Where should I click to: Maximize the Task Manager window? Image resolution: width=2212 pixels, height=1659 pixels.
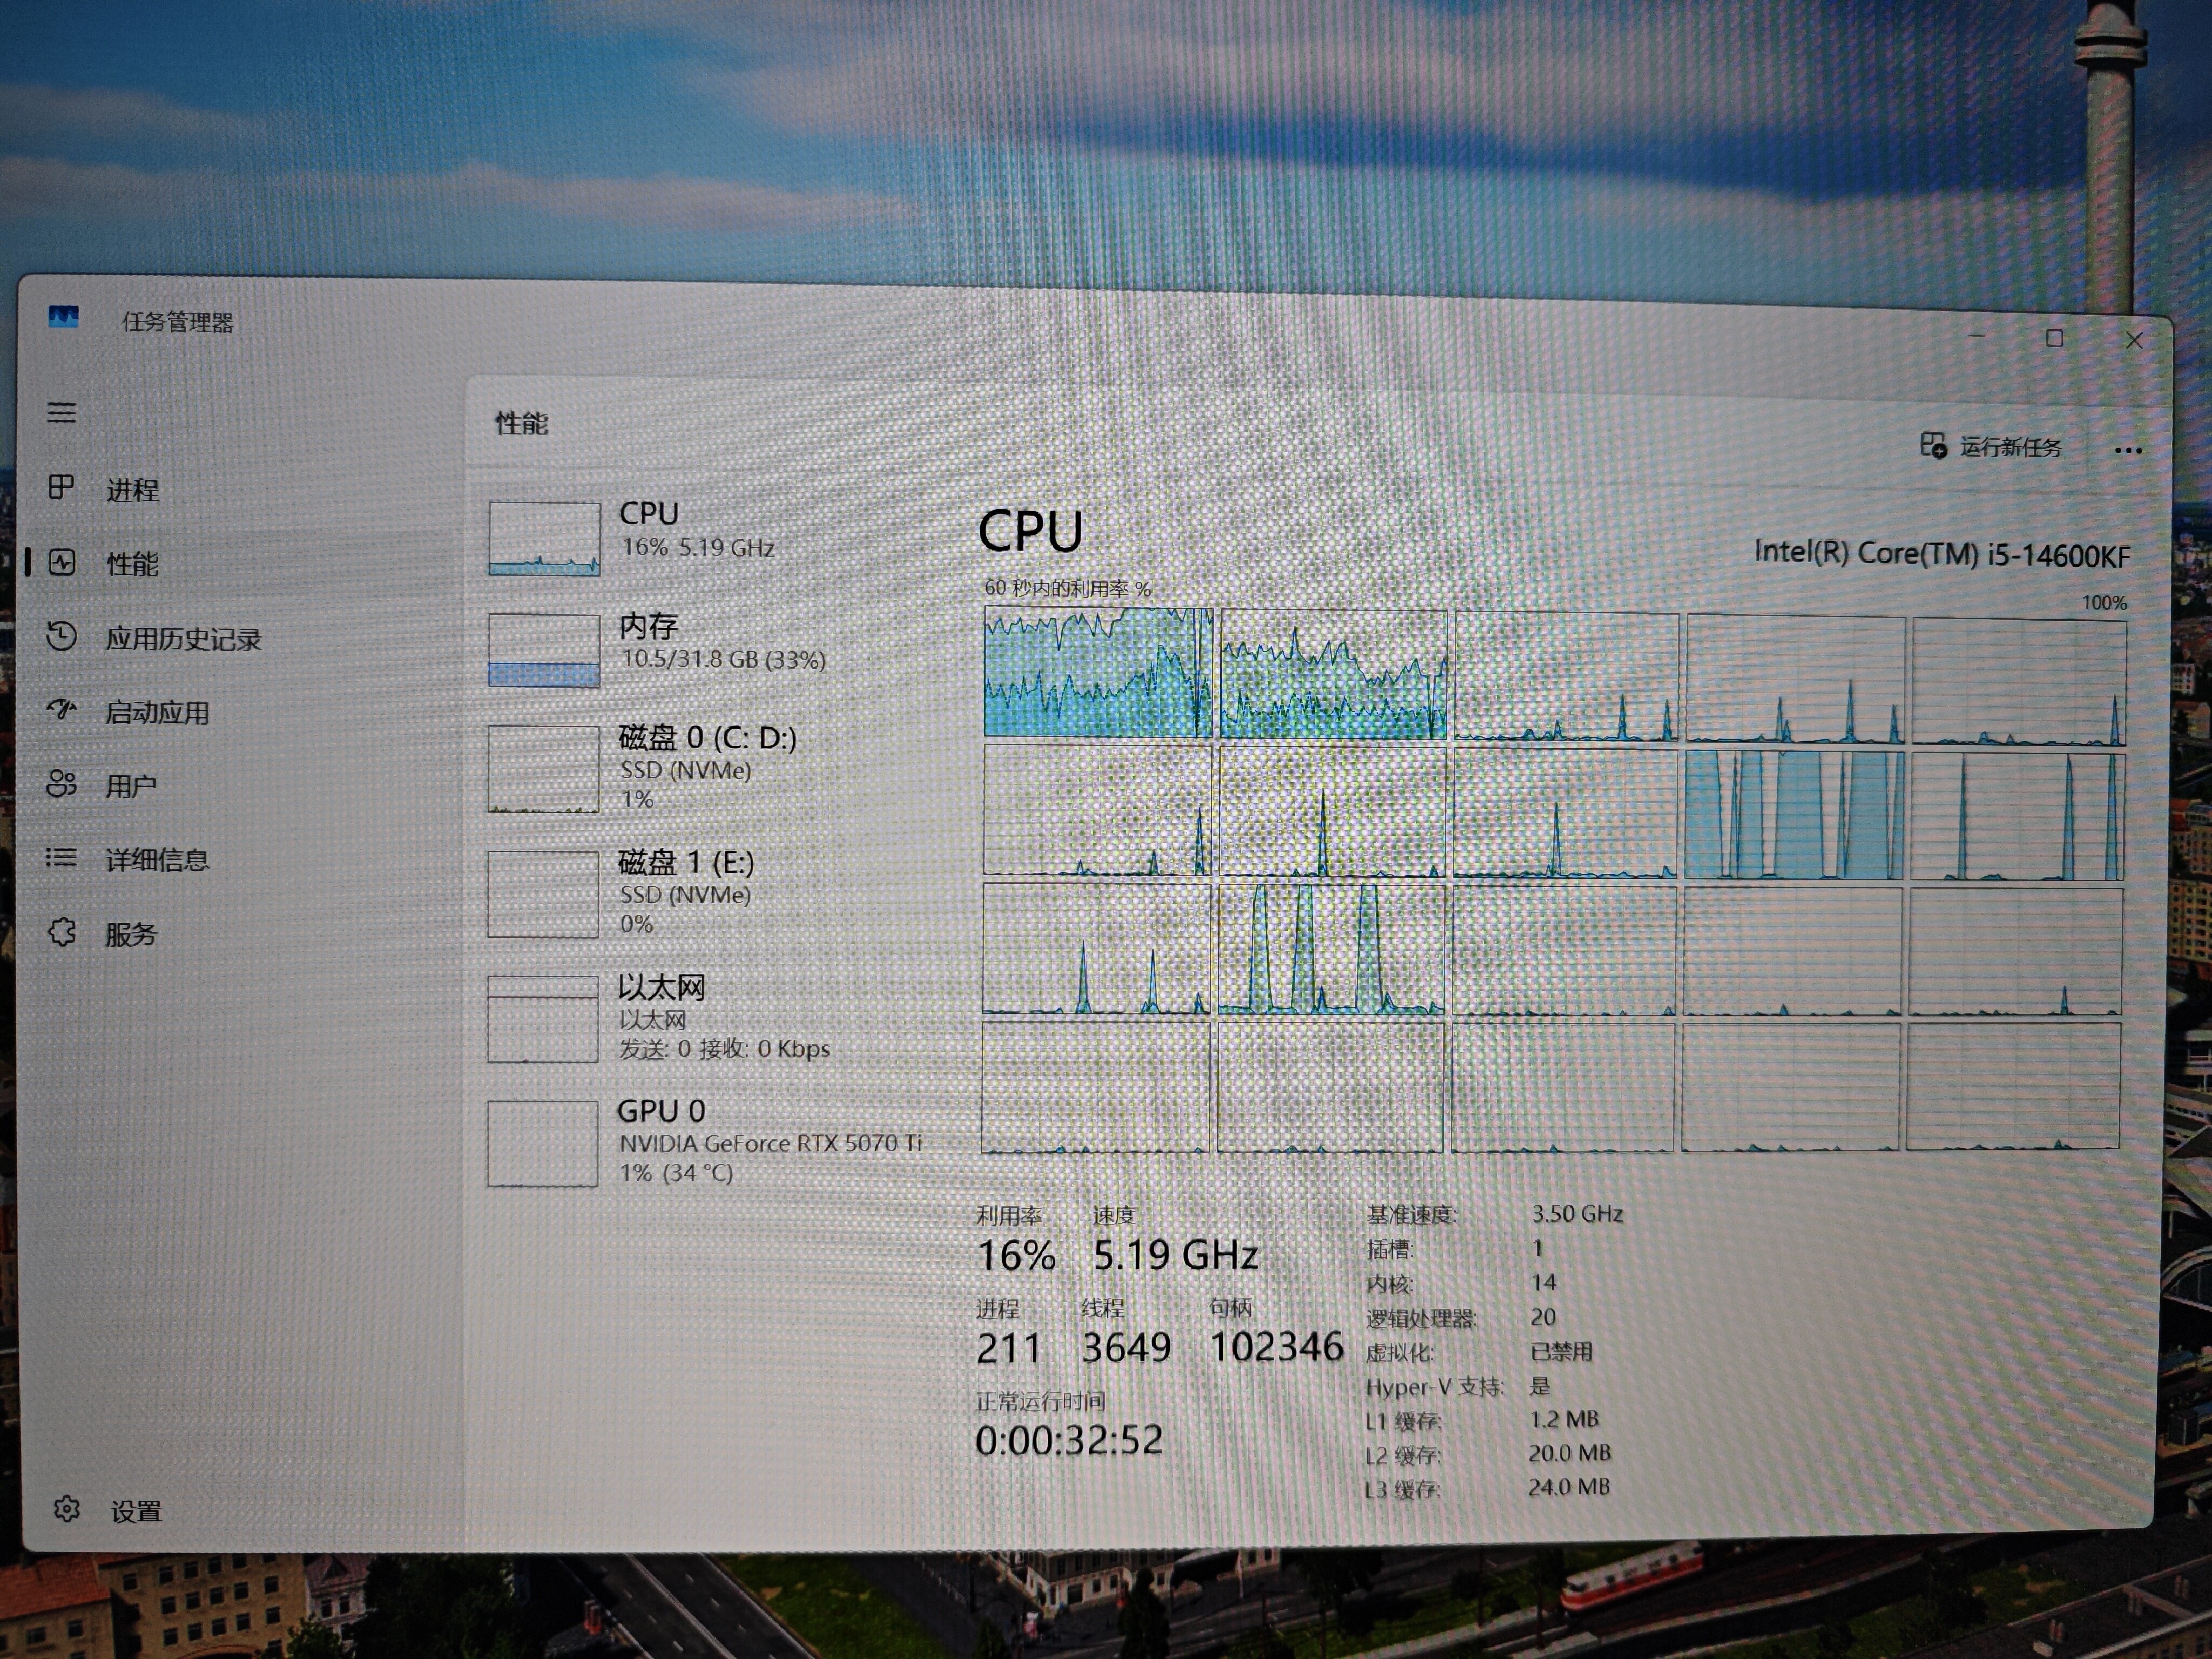point(2054,338)
